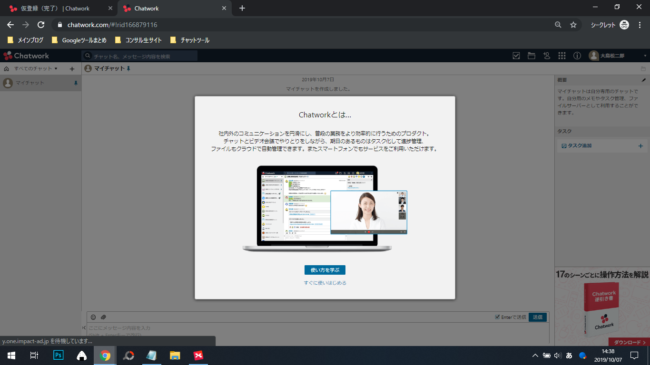Click the blue how-to-use button in dialog
Image resolution: width=650 pixels, height=365 pixels.
pos(325,270)
